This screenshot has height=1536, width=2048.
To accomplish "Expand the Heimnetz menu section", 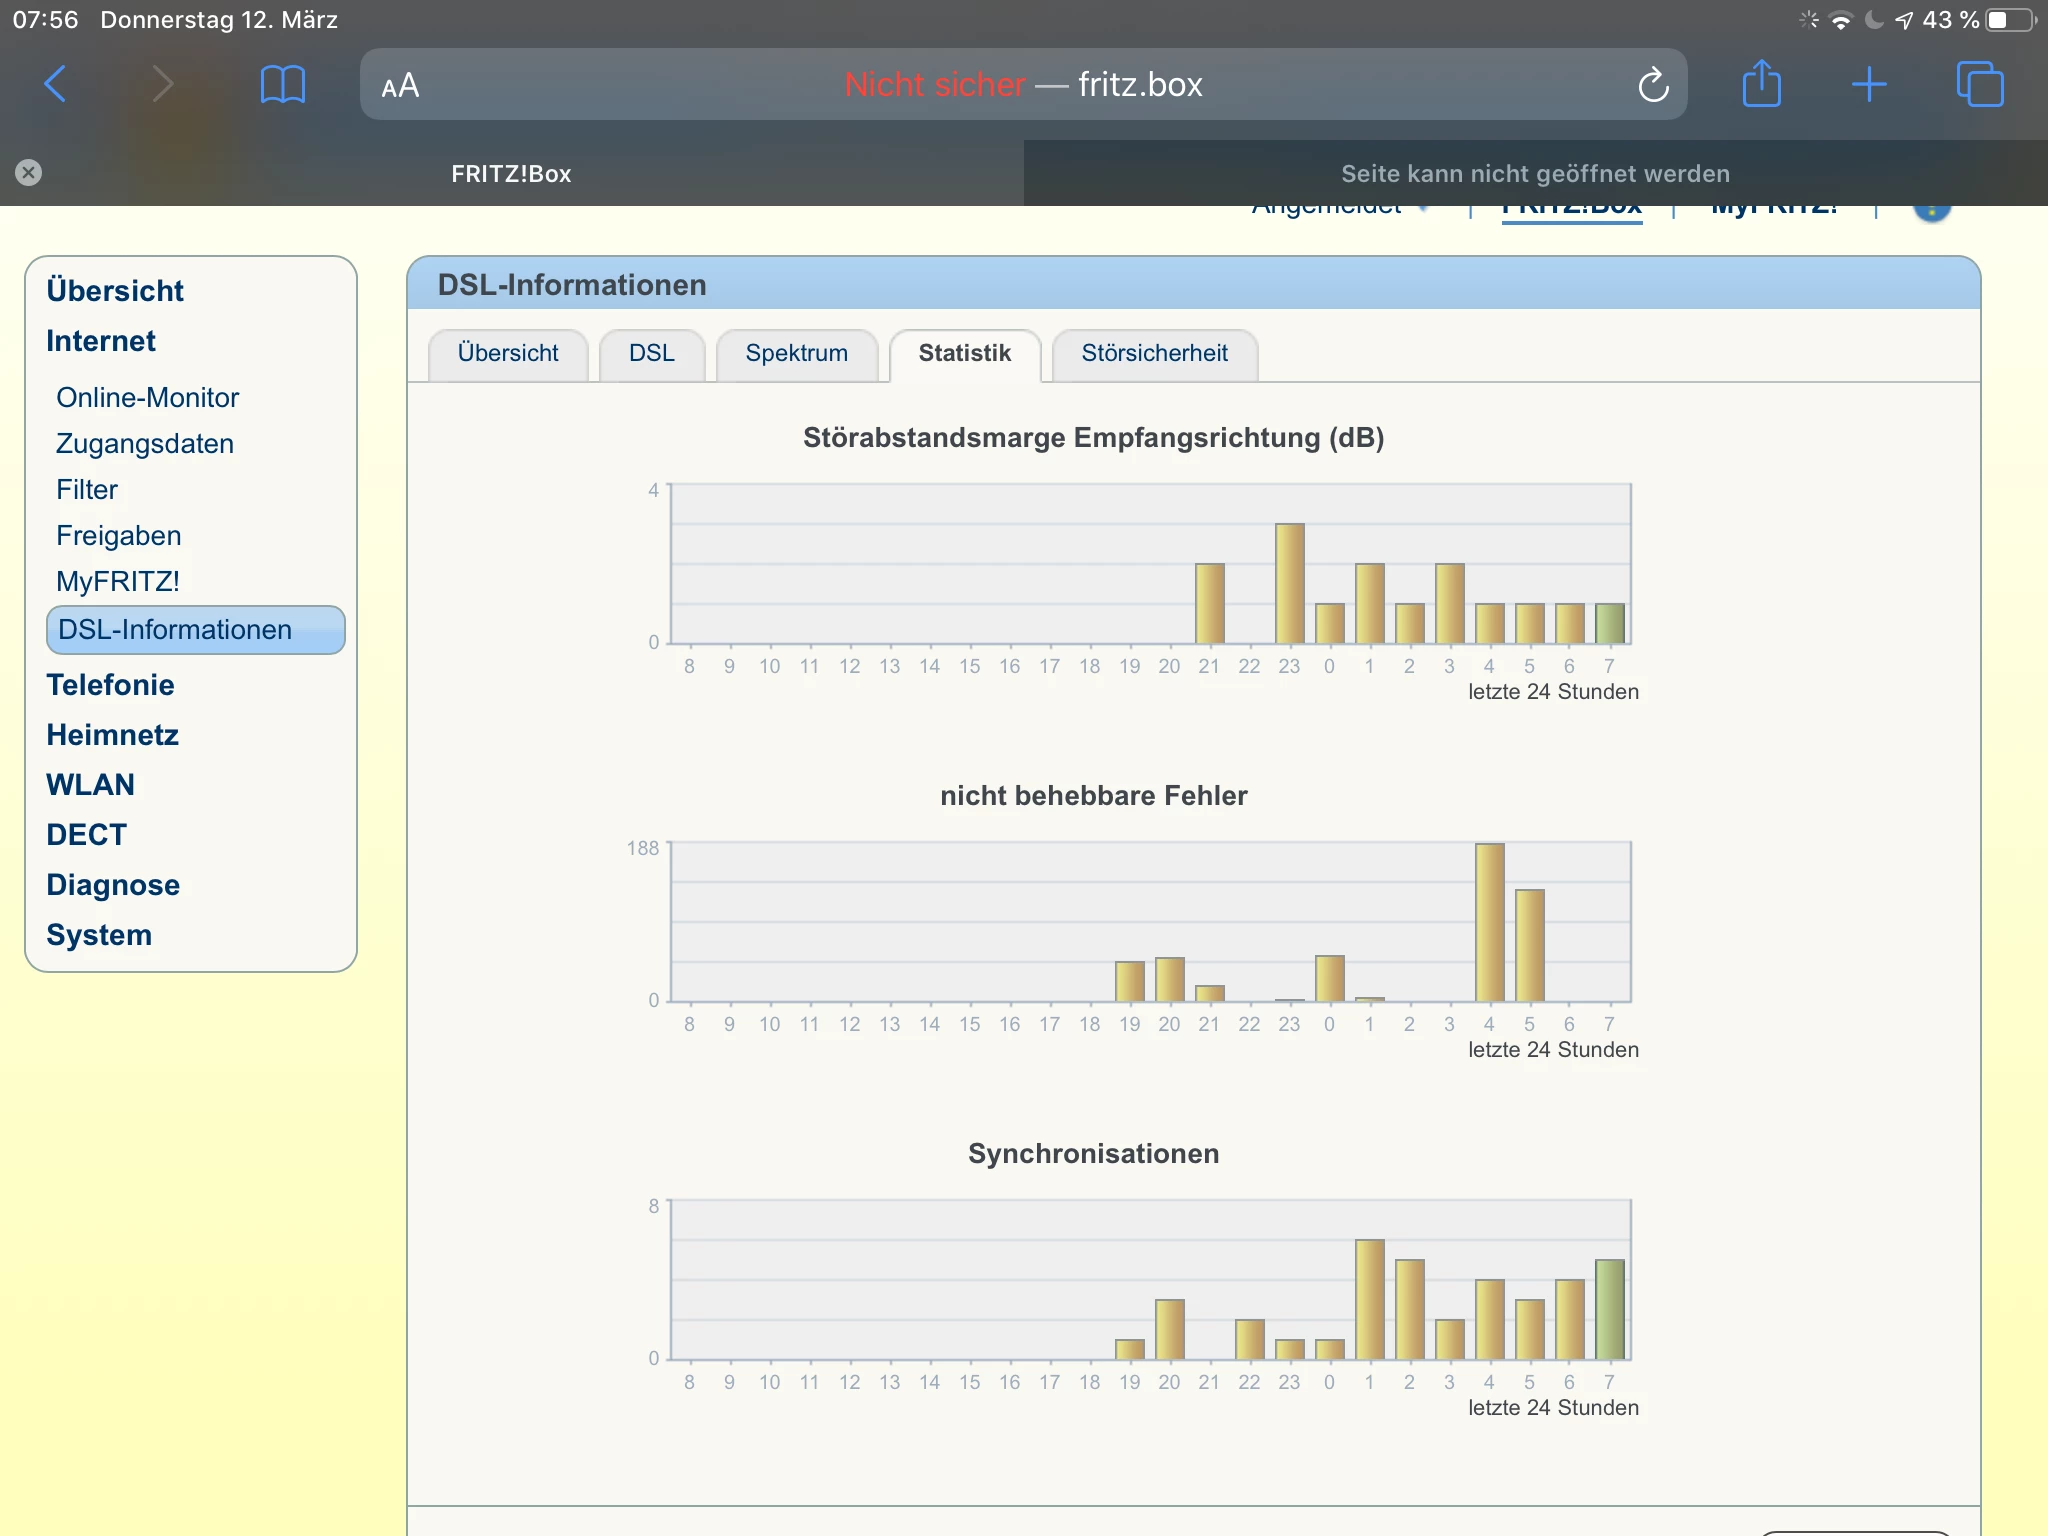I will pos(112,735).
